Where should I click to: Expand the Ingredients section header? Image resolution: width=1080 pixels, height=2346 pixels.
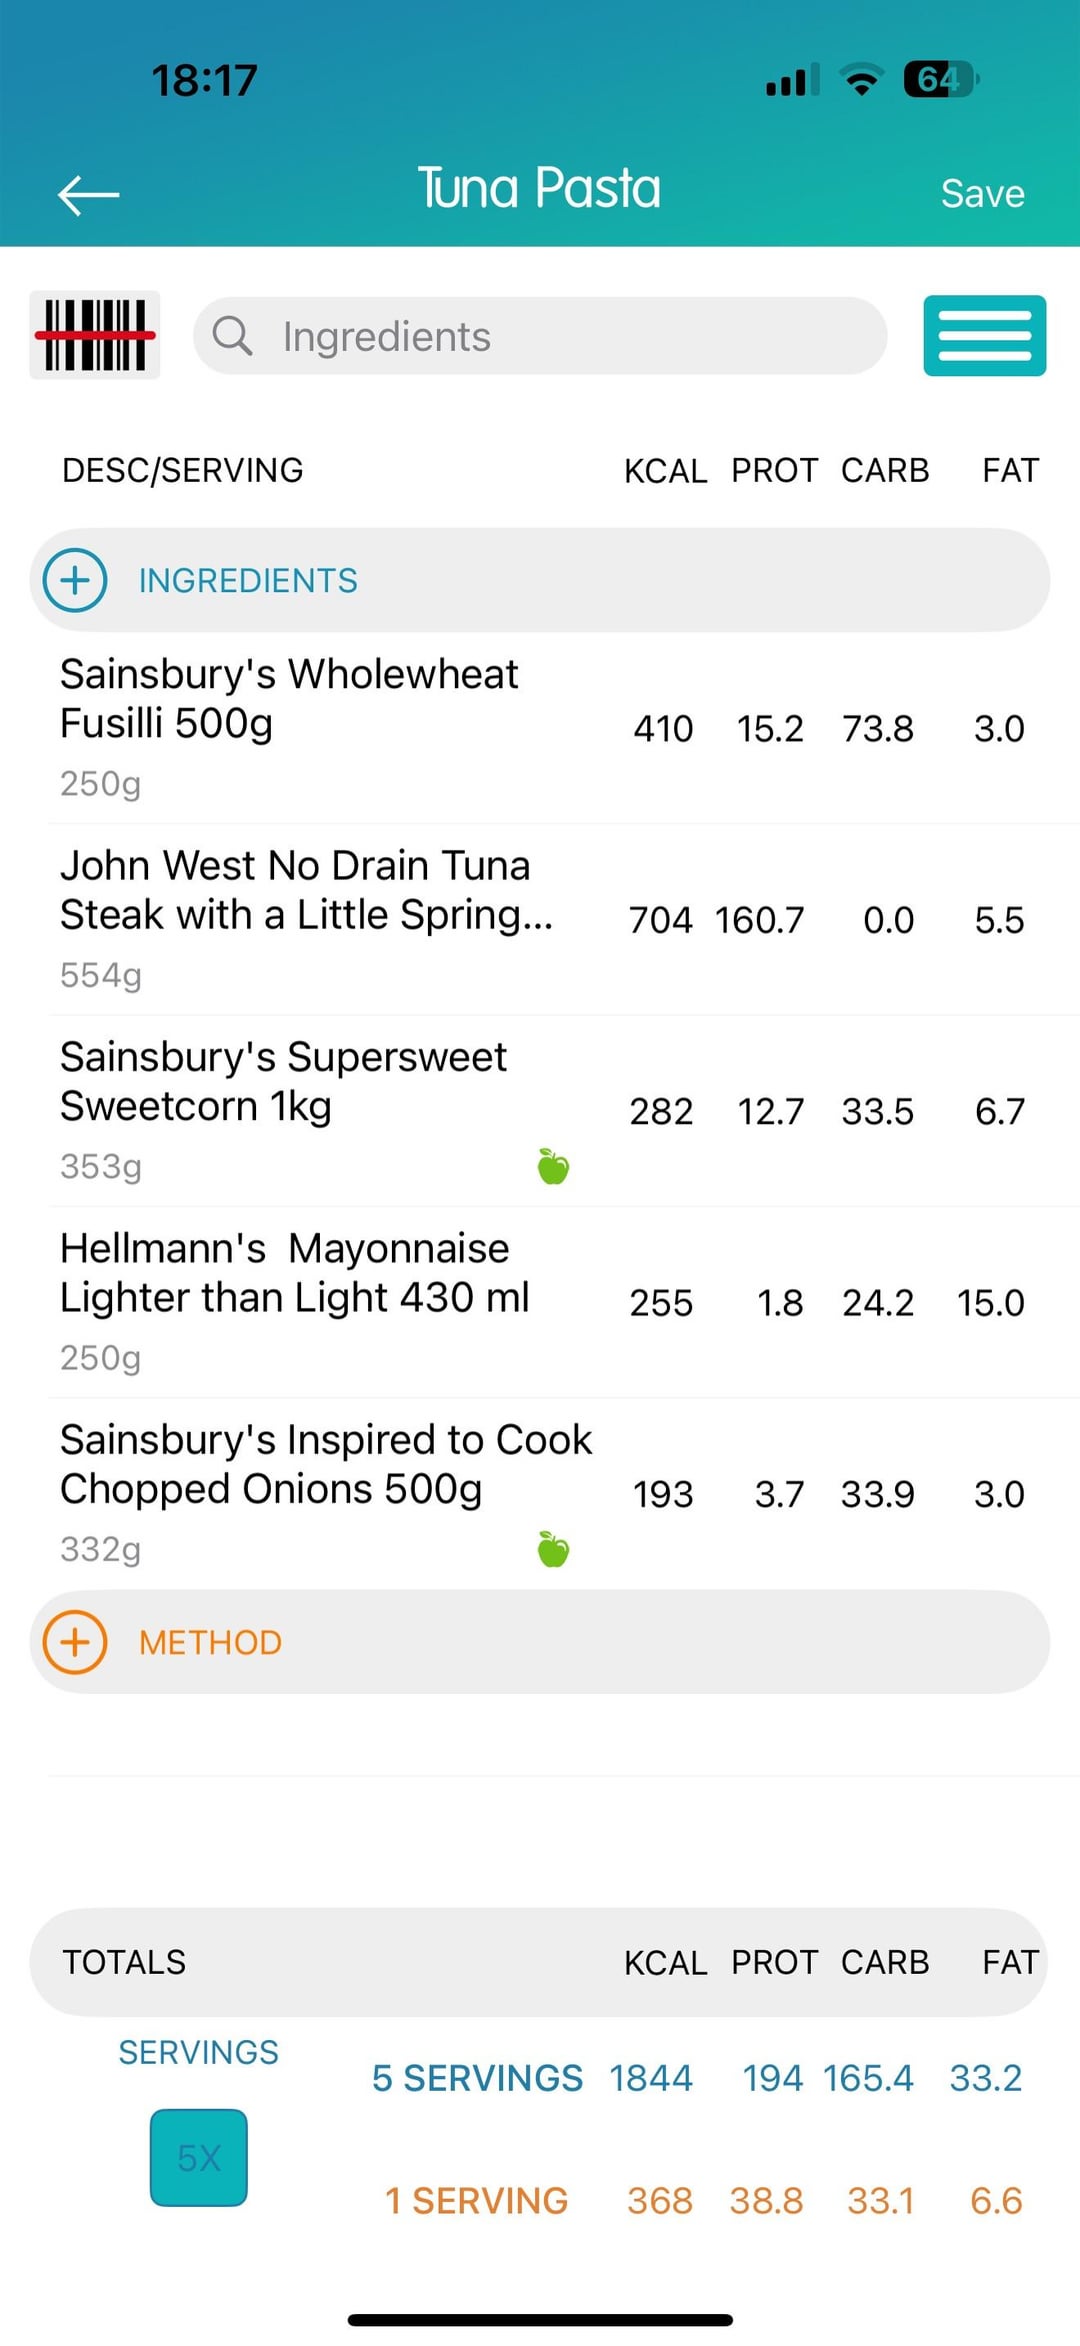pyautogui.click(x=540, y=580)
